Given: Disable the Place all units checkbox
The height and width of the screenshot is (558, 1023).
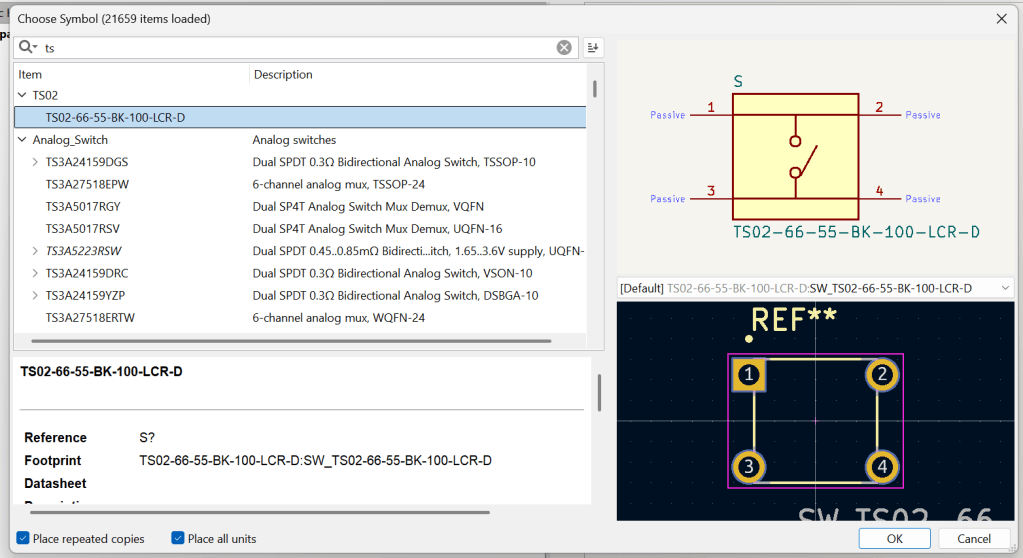Looking at the screenshot, I should pos(178,539).
